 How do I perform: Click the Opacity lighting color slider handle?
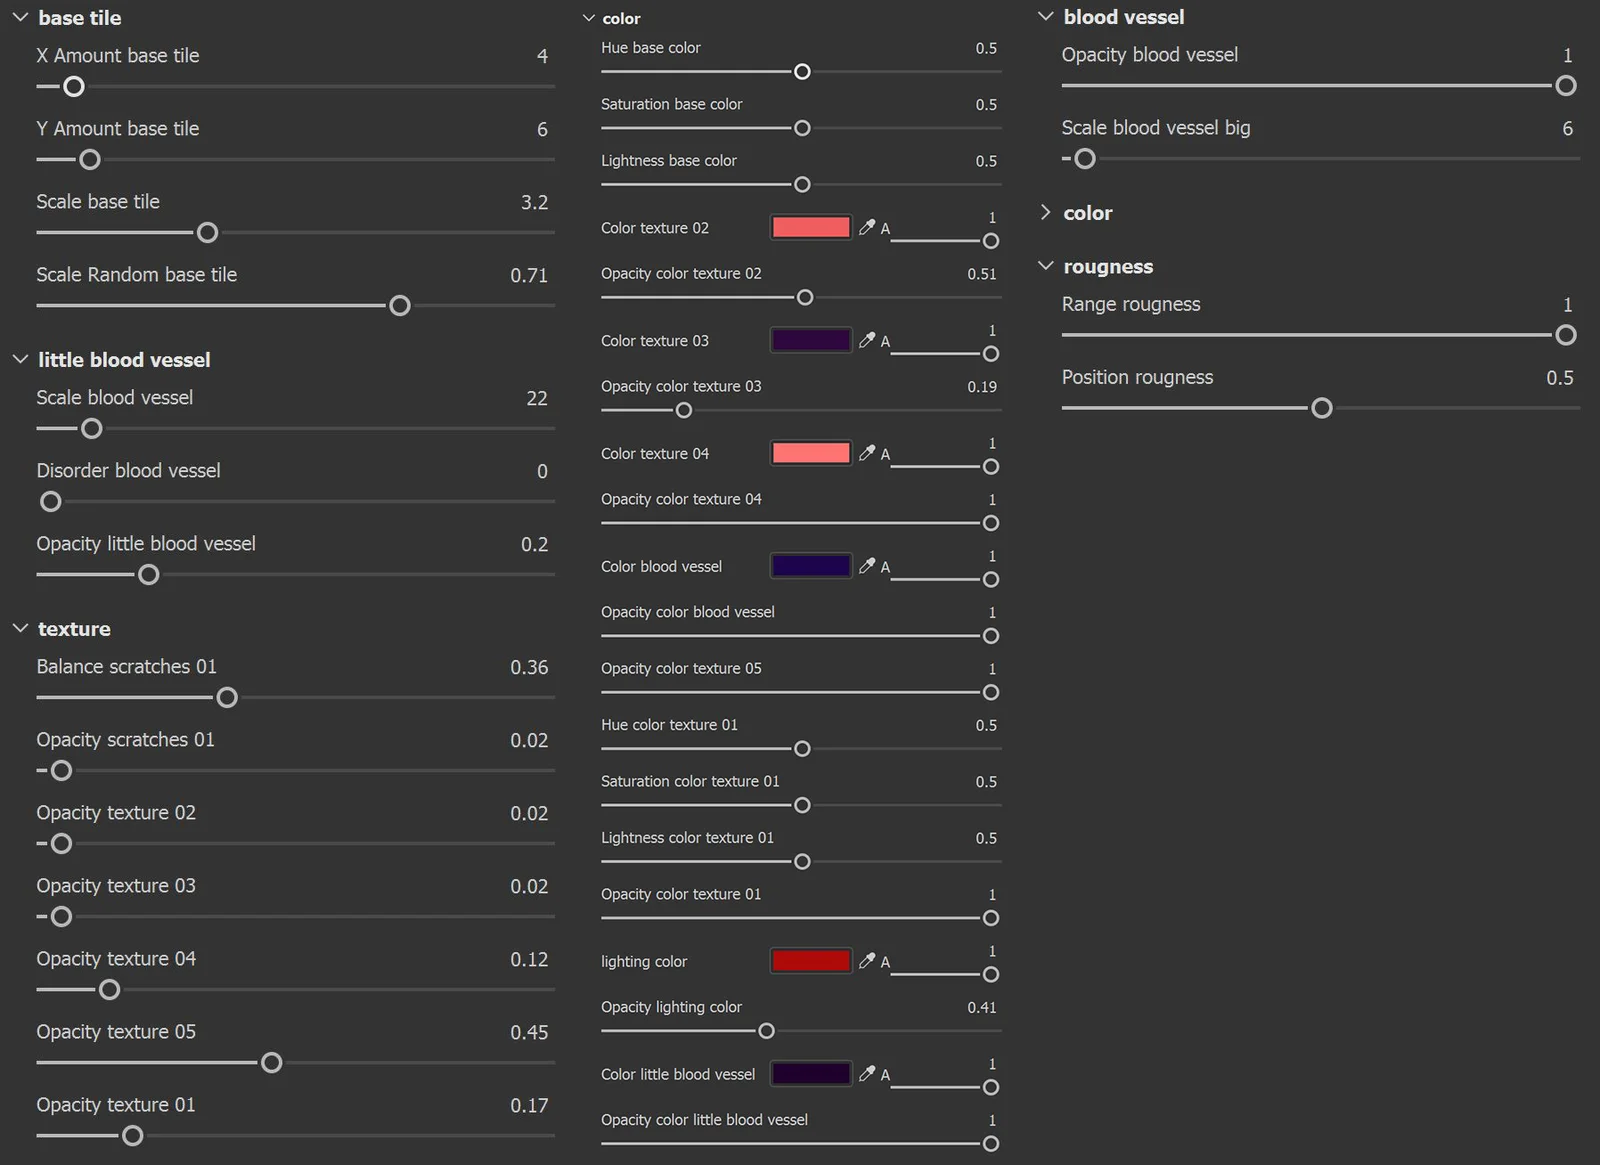766,1031
